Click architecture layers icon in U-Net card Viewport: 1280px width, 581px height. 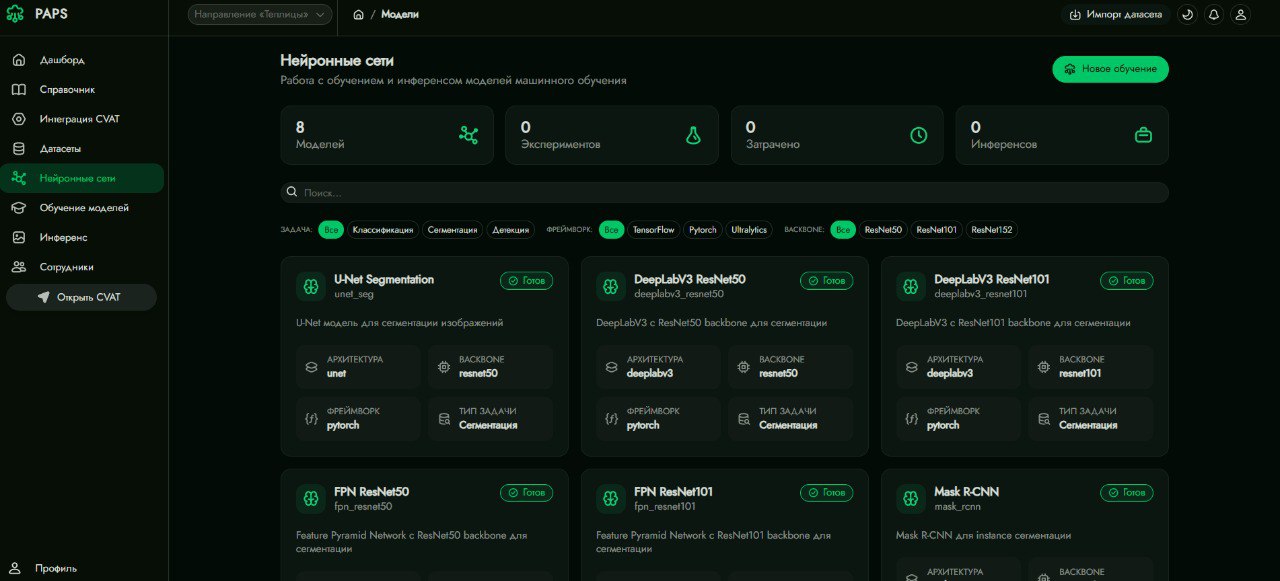click(311, 367)
